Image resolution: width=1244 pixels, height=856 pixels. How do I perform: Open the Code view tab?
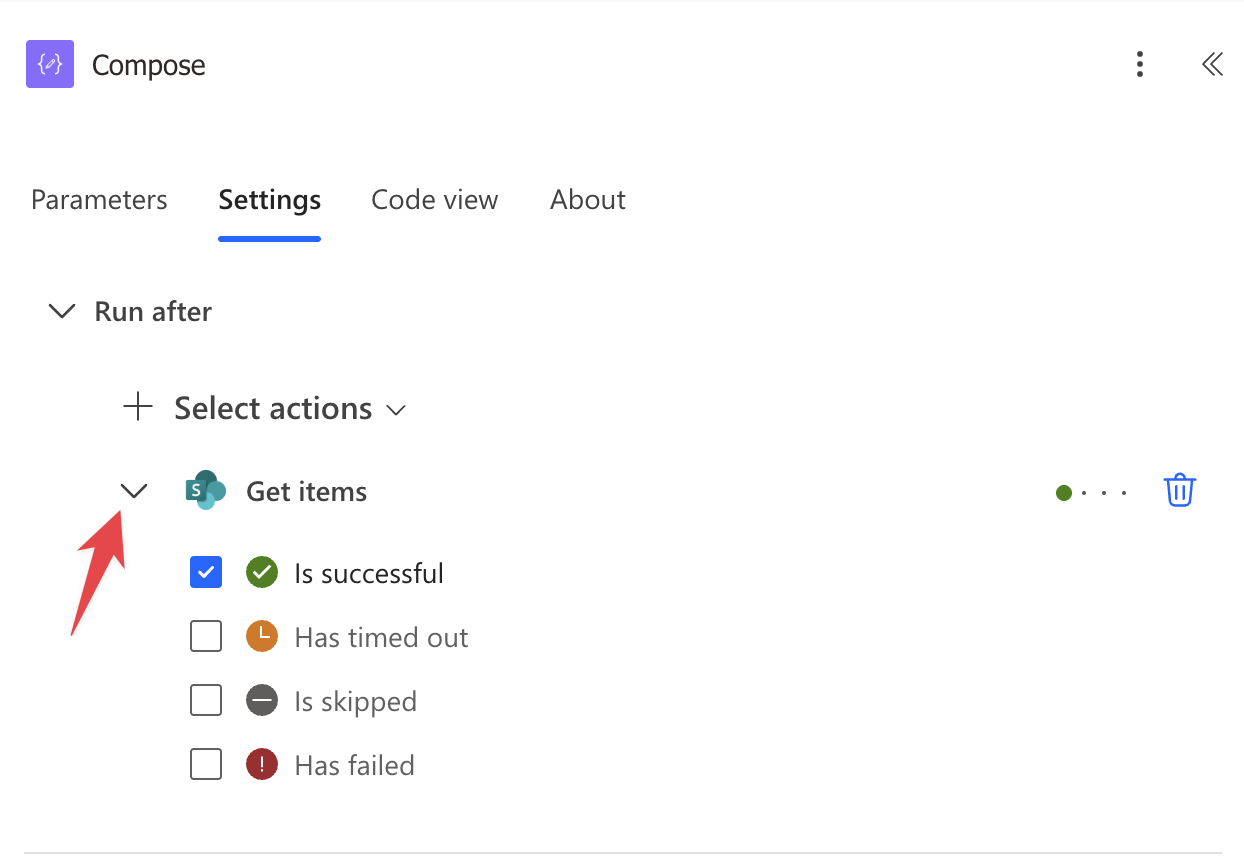[x=434, y=200]
